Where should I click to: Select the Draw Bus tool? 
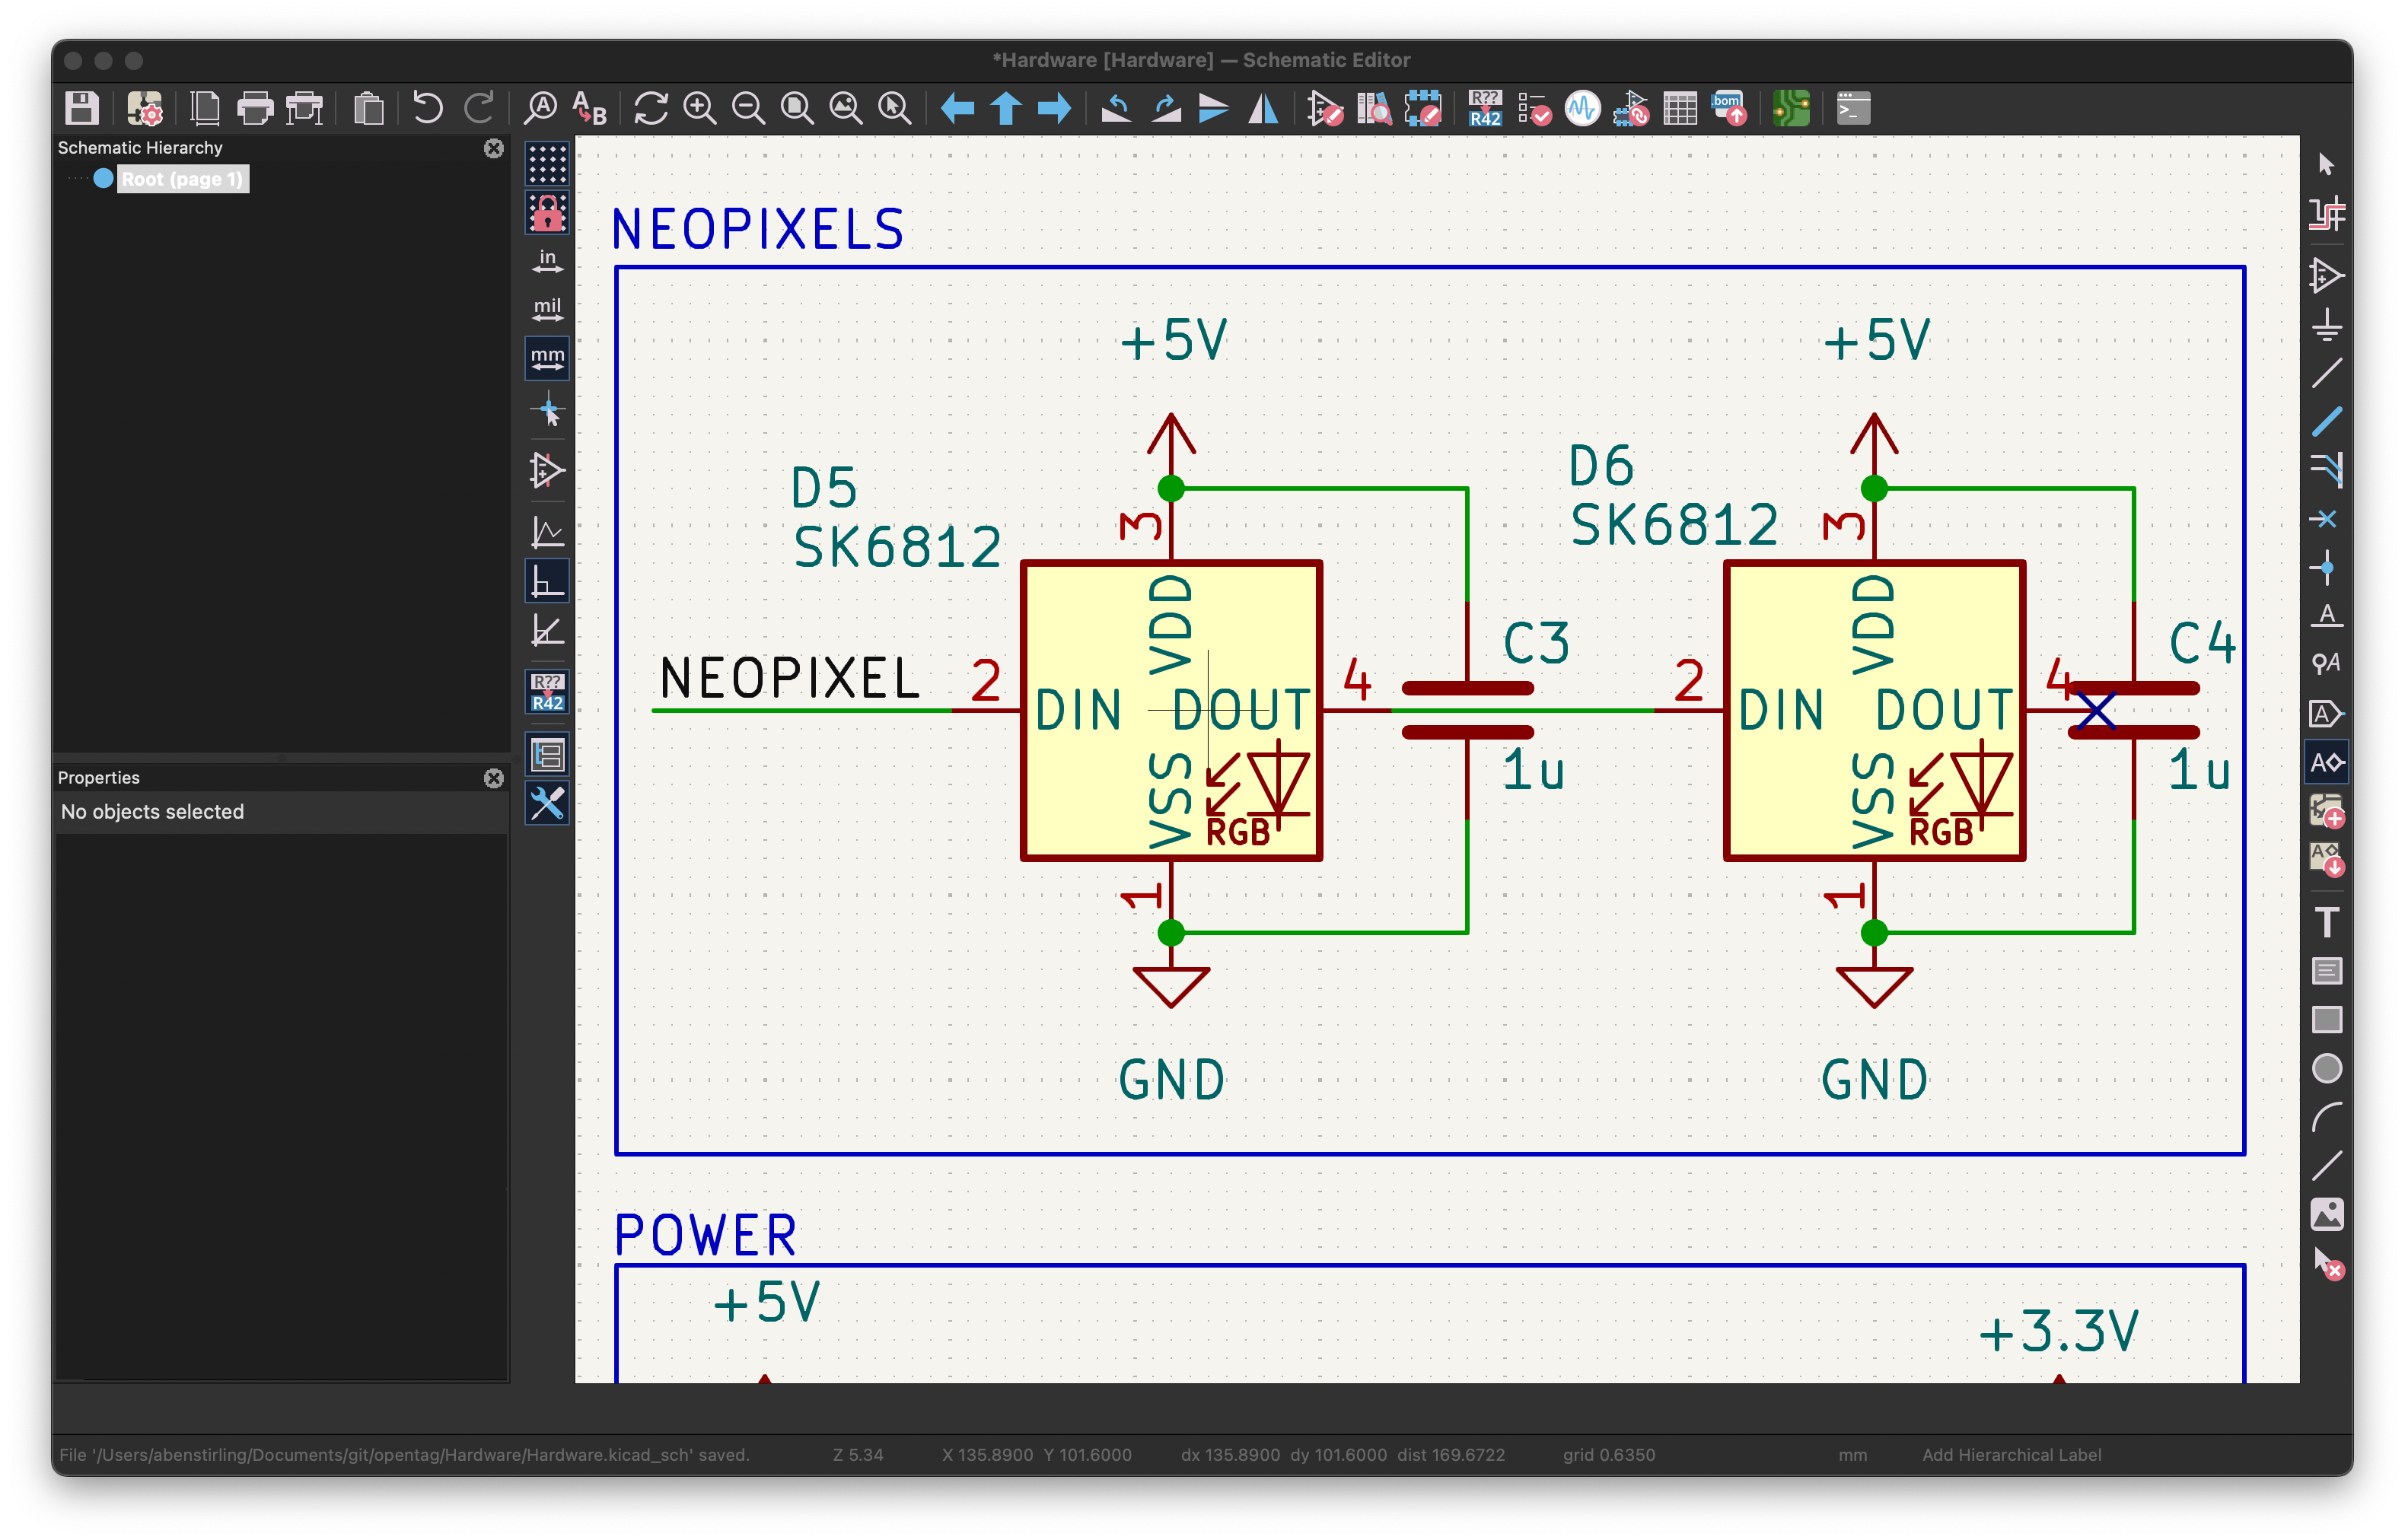pyautogui.click(x=2326, y=422)
